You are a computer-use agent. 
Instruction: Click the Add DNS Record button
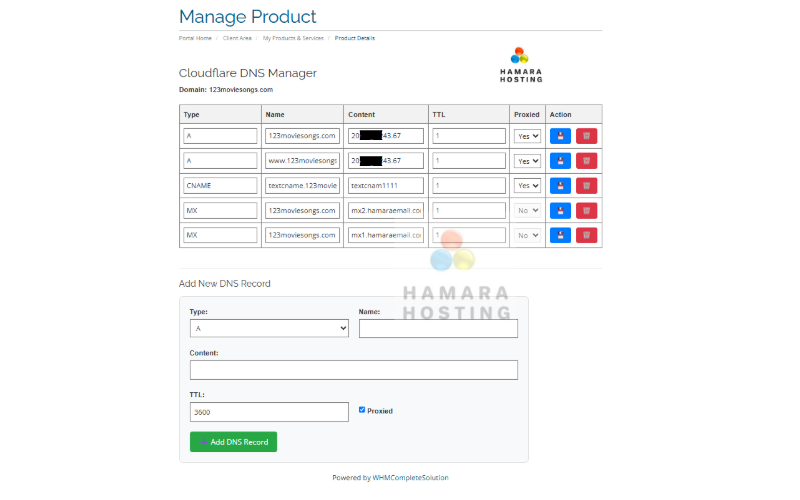click(233, 442)
